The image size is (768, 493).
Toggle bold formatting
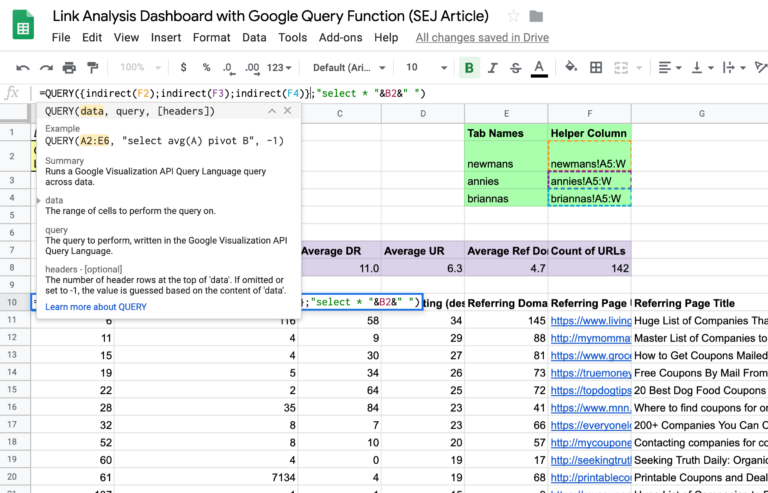pyautogui.click(x=470, y=68)
